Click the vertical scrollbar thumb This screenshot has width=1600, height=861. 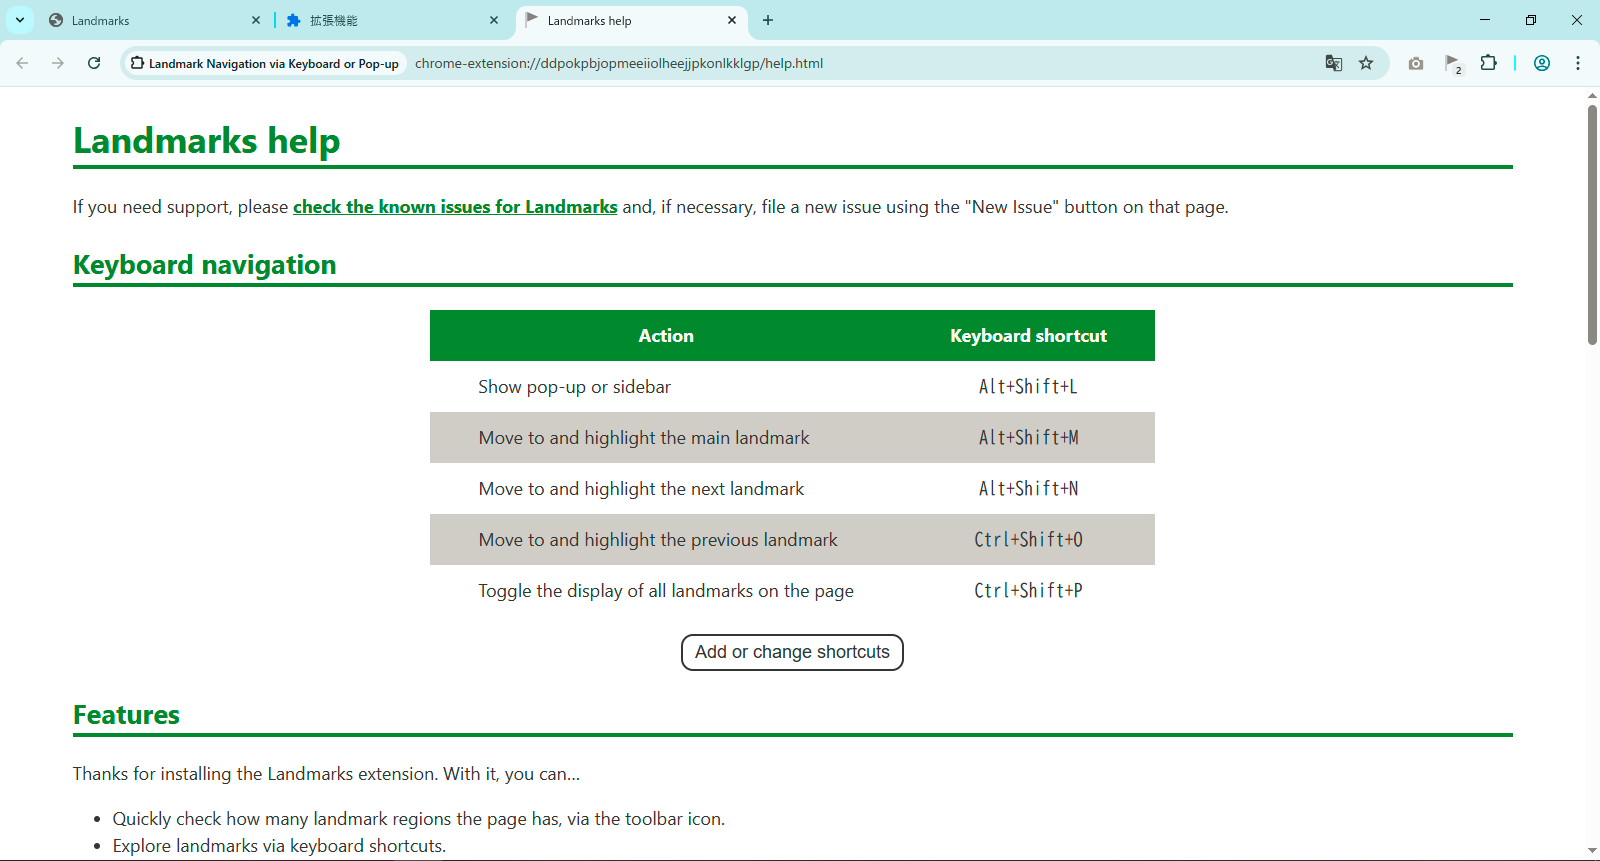tap(1592, 225)
